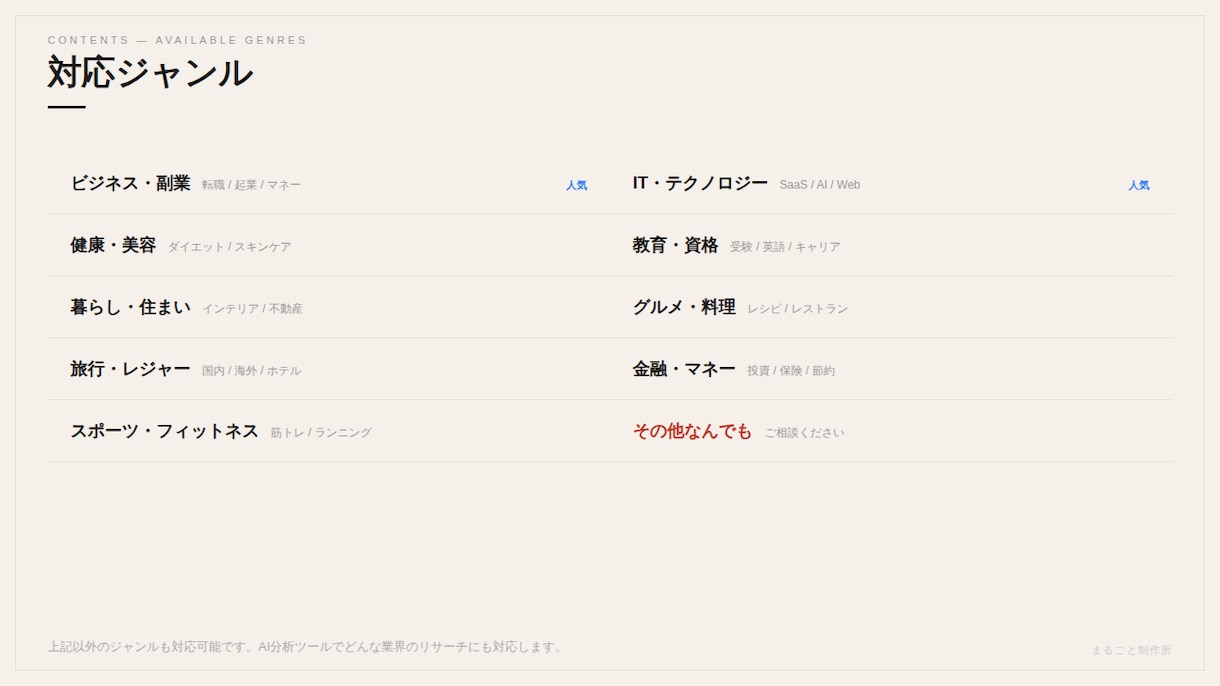The width and height of the screenshot is (1220, 686).
Task: Click the 対応ジャンル heading
Action: click(x=150, y=73)
